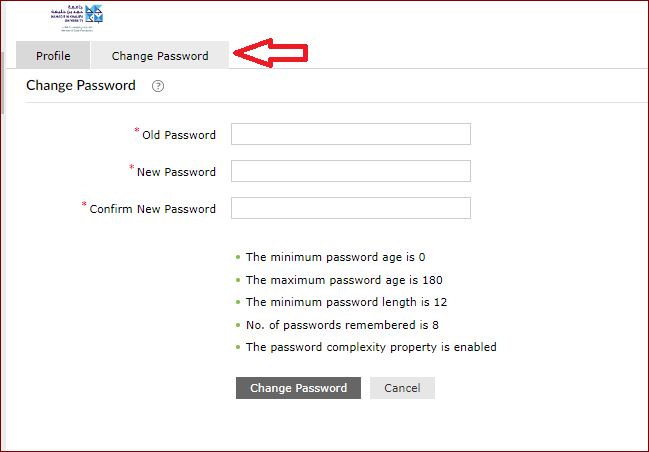Click the Cancel button
This screenshot has height=452, width=649.
402,388
